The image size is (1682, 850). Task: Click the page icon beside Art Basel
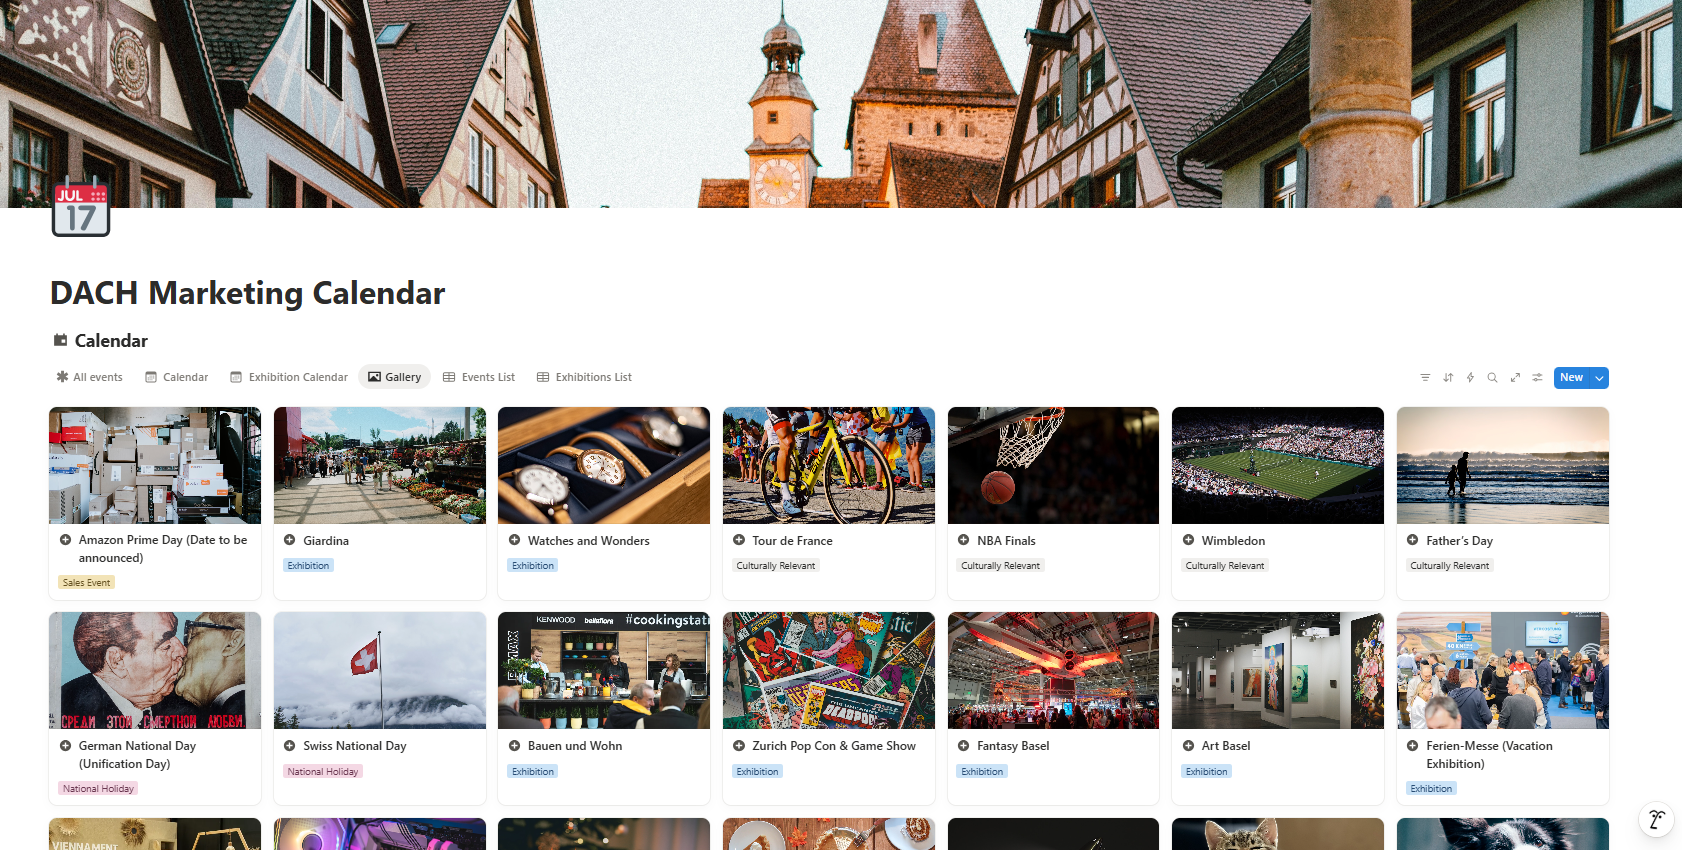point(1188,746)
